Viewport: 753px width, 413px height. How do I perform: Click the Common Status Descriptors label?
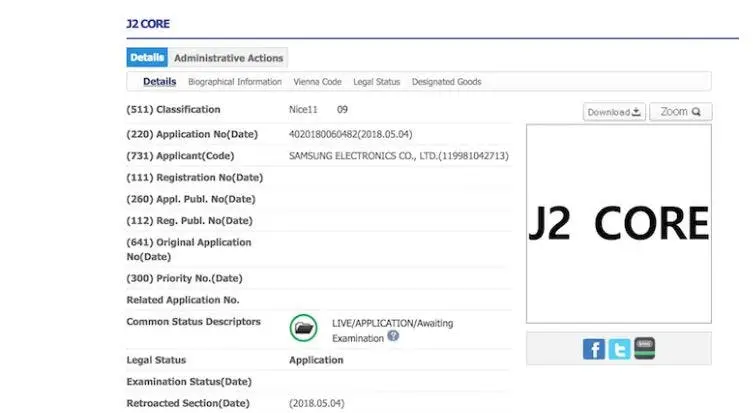193,321
